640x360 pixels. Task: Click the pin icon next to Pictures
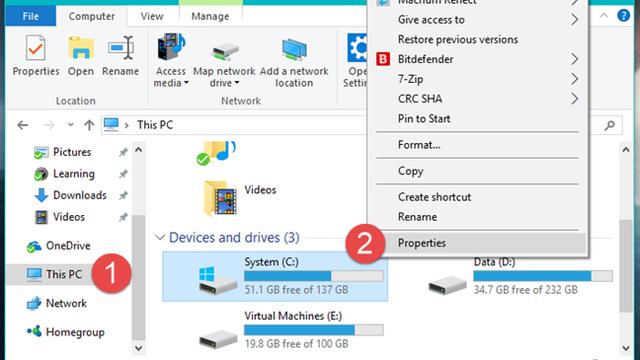[x=123, y=152]
